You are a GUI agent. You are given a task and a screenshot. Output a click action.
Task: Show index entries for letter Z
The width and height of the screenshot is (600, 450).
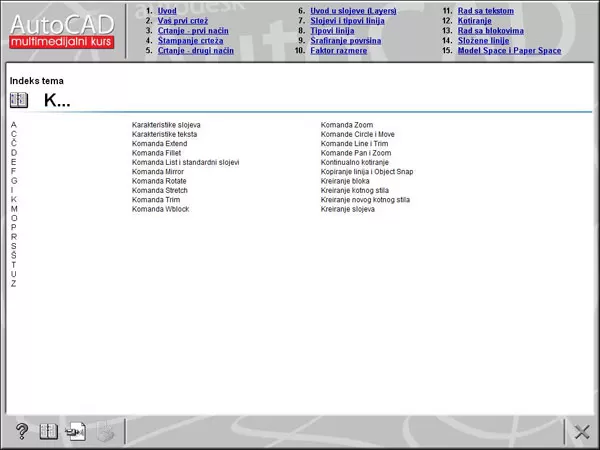click(14, 283)
